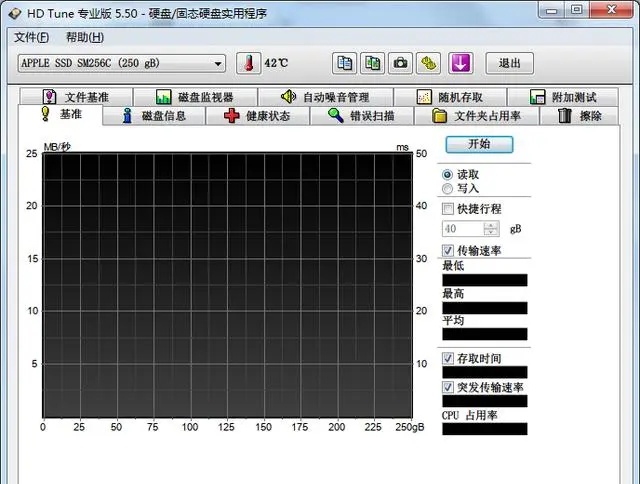Enable the 快捷行程 checkbox
This screenshot has height=484, width=640.
coord(448,209)
